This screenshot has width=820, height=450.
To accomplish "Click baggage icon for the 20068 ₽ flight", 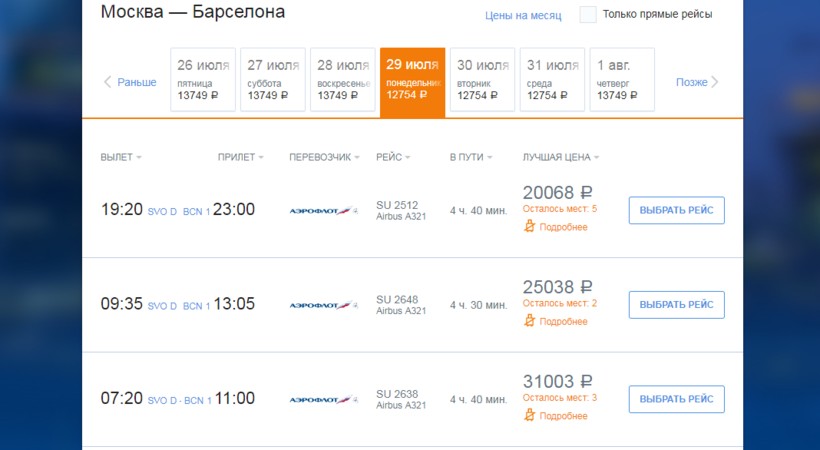I will tap(530, 227).
